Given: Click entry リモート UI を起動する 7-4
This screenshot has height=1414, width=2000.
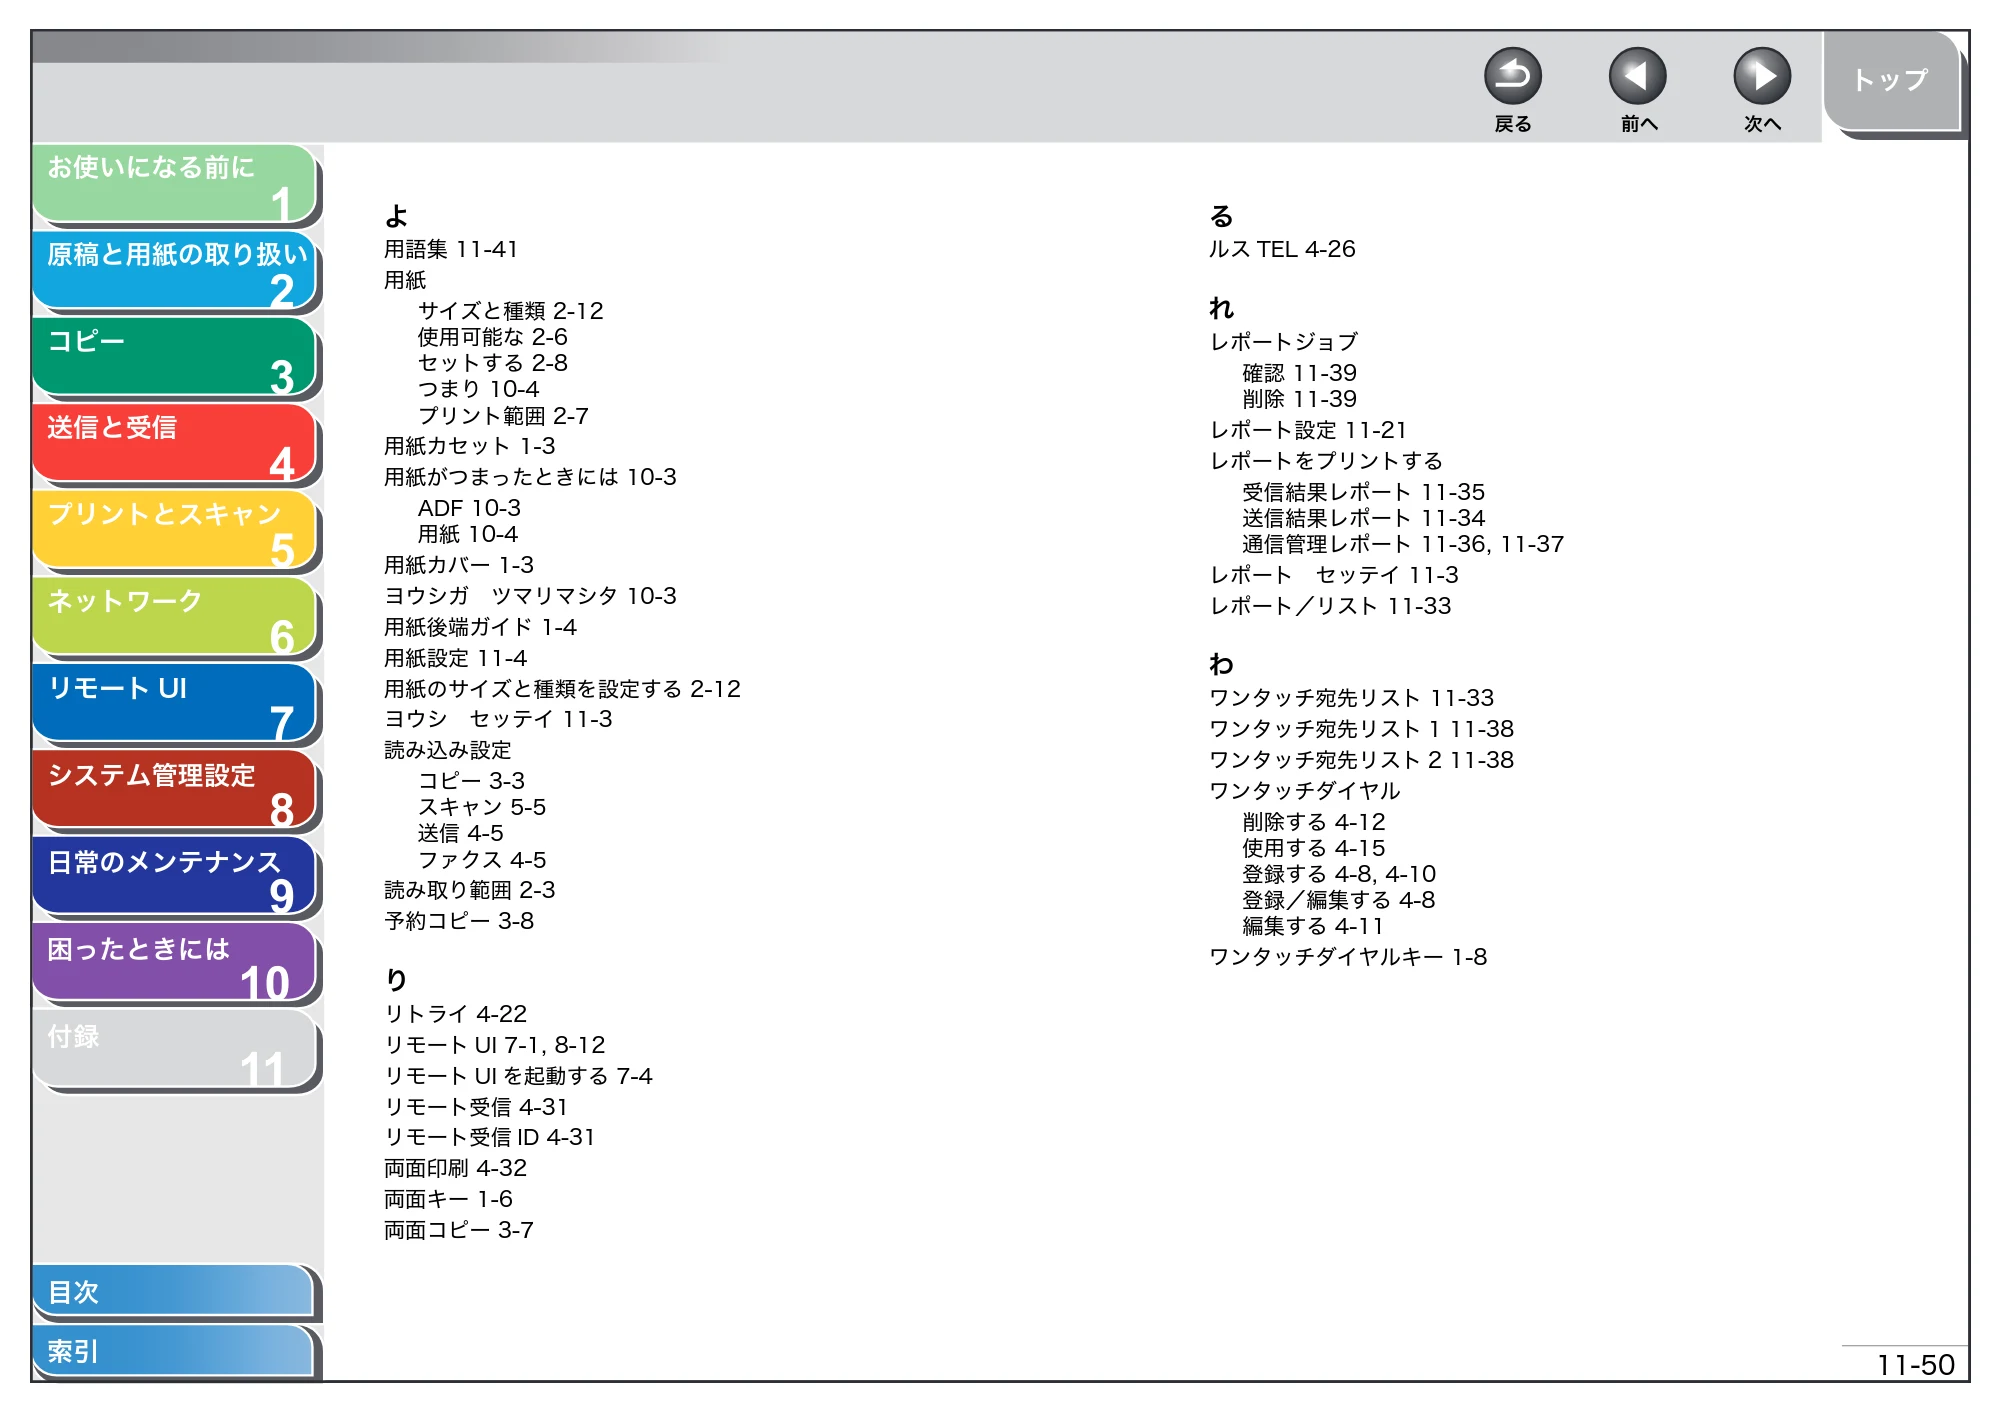Looking at the screenshot, I should [519, 1076].
